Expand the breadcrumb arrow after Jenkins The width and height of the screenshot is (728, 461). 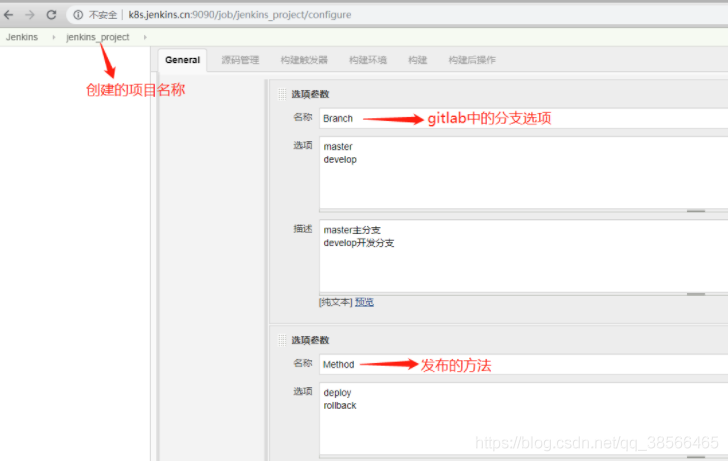[x=54, y=37]
